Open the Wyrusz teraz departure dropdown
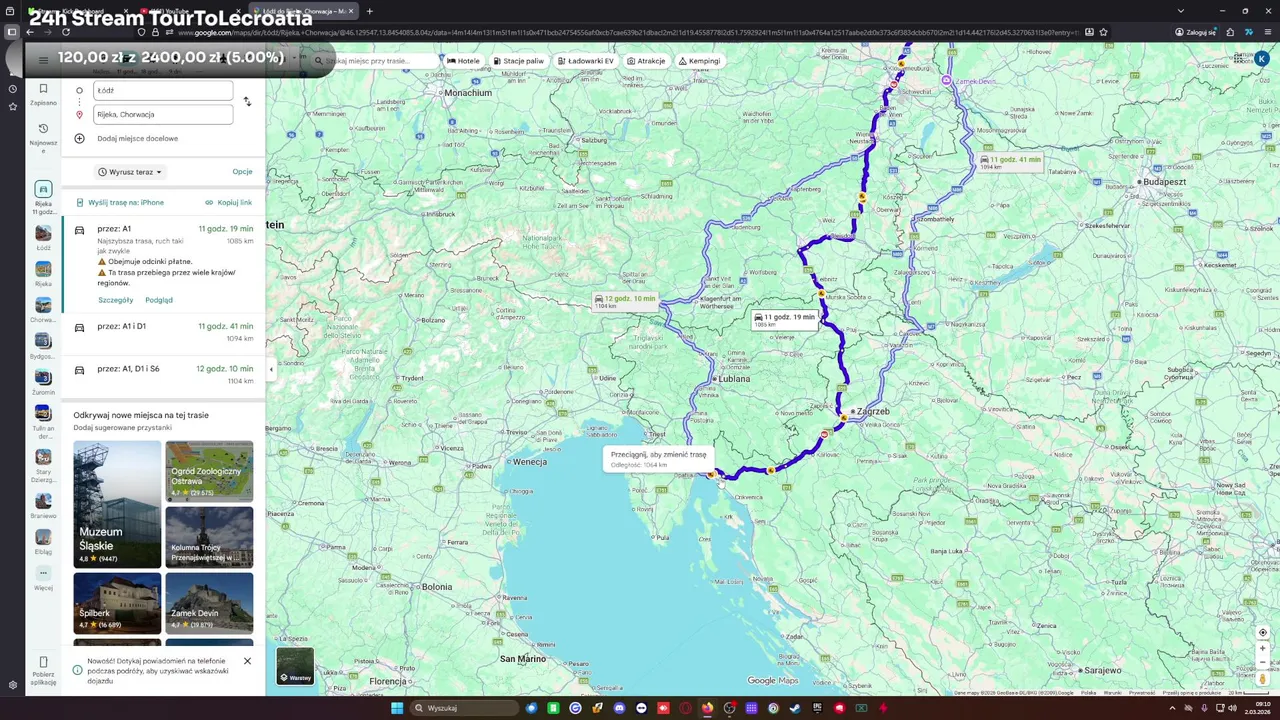This screenshot has width=1280, height=720. point(130,172)
